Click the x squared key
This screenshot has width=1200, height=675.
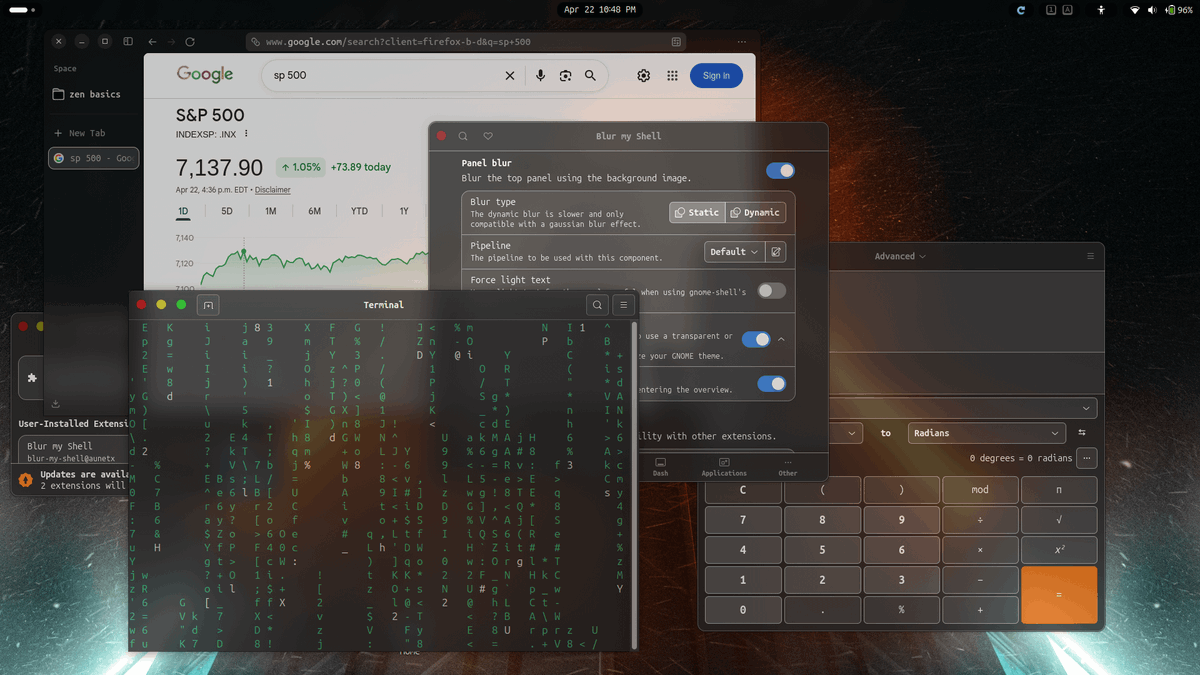(1059, 550)
